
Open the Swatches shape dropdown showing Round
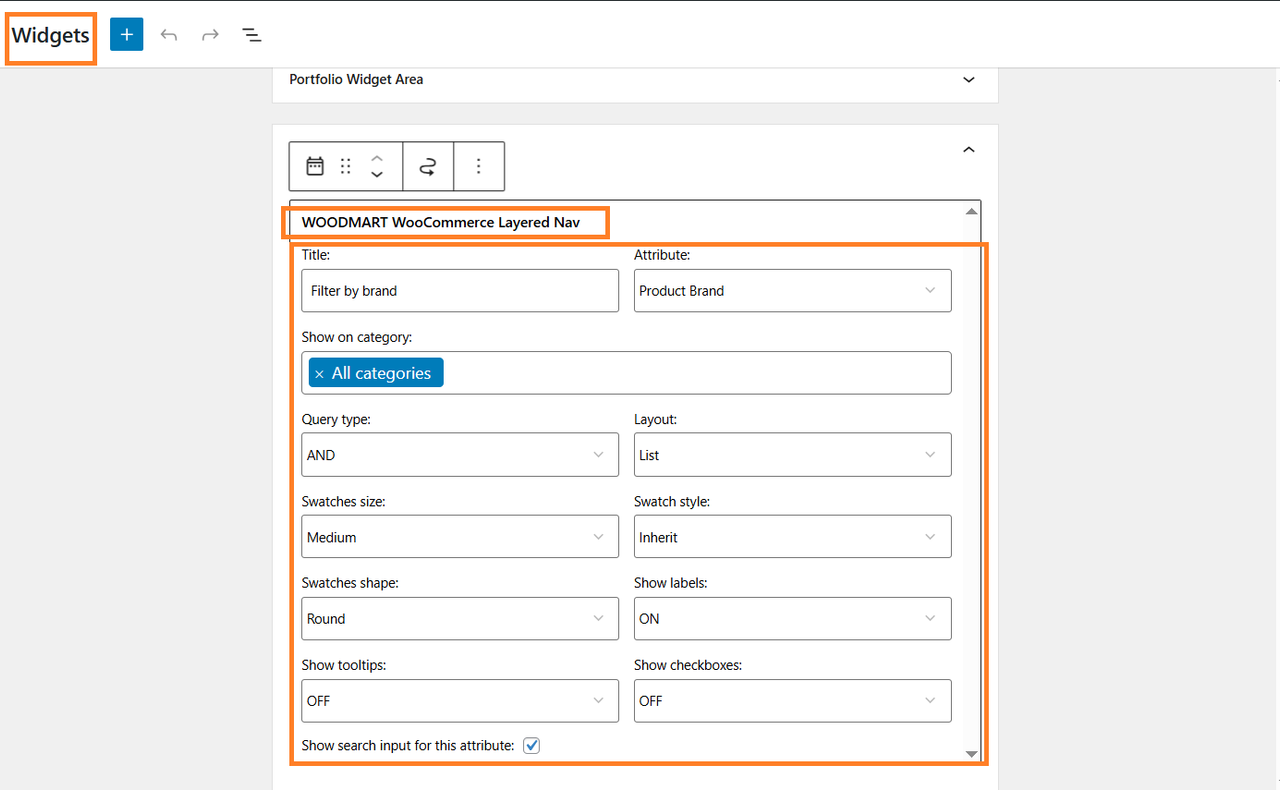pyautogui.click(x=460, y=619)
